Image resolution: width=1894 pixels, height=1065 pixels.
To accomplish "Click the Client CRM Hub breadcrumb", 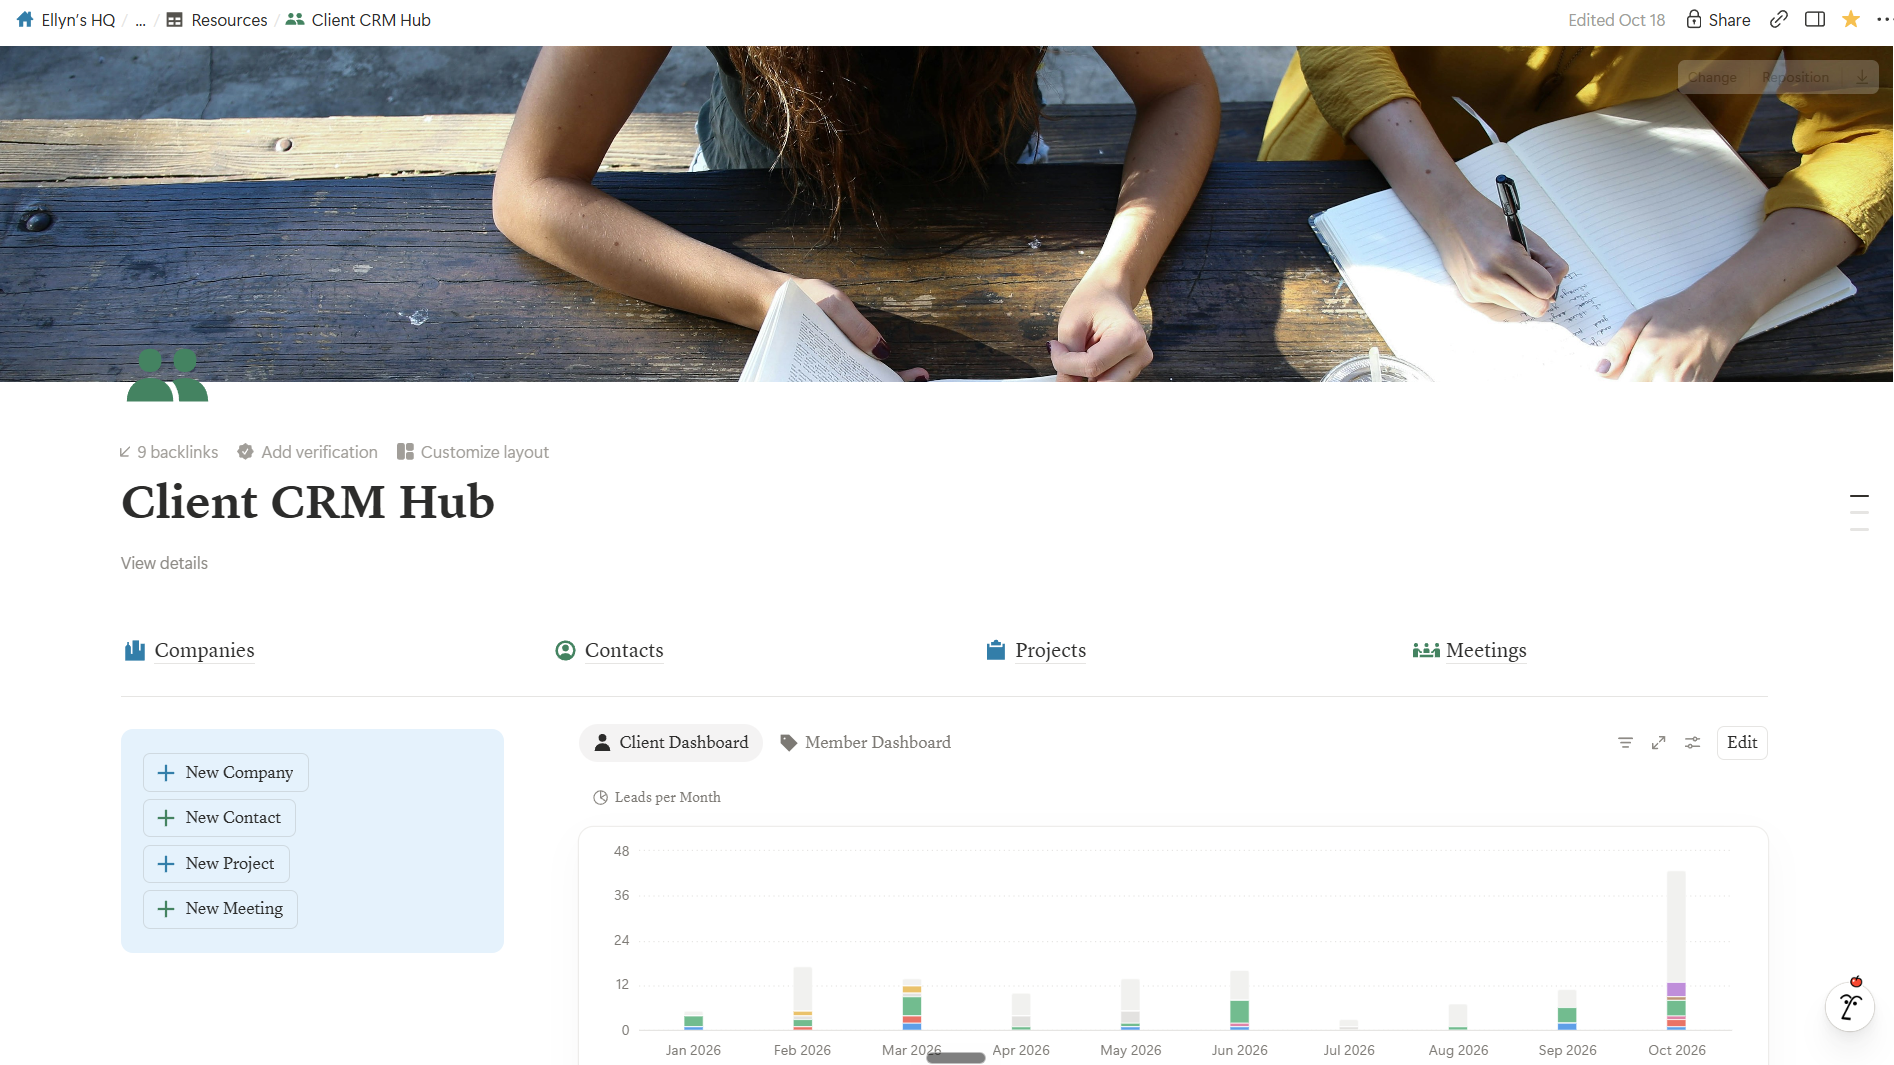I will click(x=358, y=20).
